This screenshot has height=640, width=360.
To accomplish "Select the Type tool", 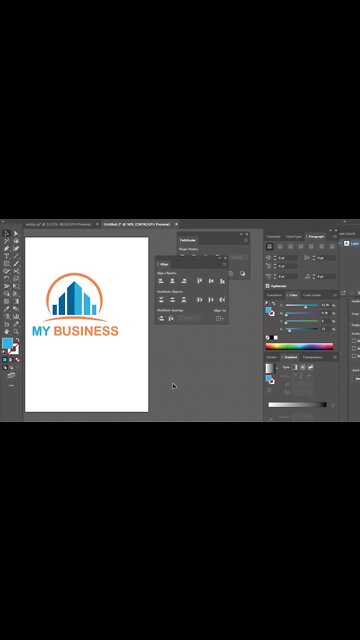I will click(7, 256).
